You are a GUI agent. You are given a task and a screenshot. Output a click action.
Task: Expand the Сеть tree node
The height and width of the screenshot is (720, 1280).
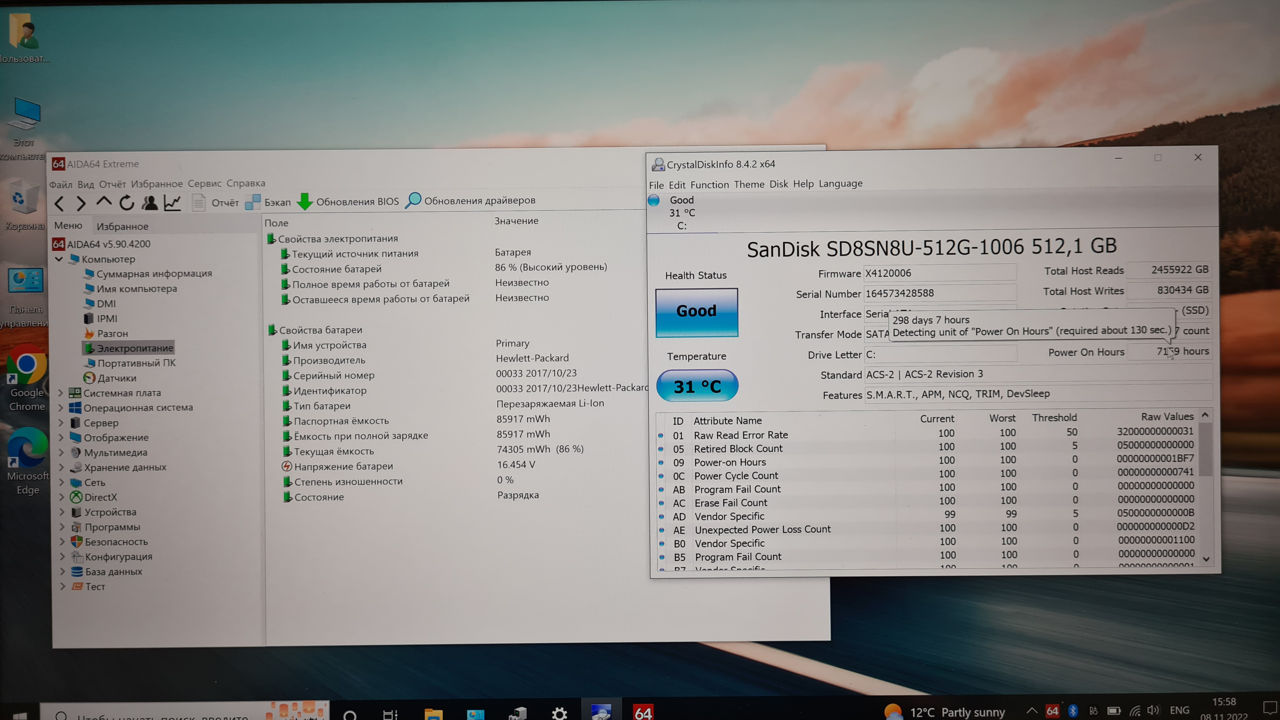tap(60, 483)
